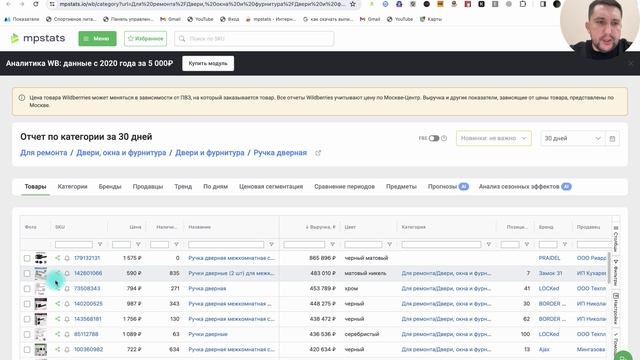Viewport: 640px width, 360px height.
Task: Open the FBS help question-mark icon
Action: pos(444,138)
